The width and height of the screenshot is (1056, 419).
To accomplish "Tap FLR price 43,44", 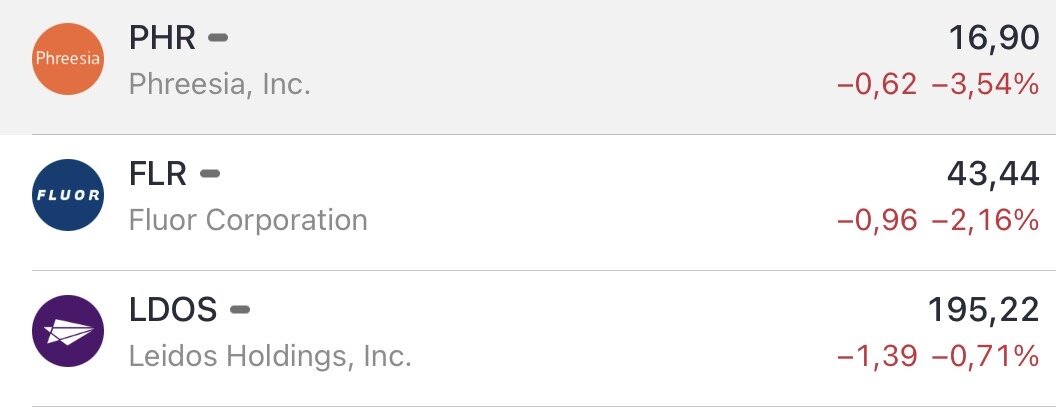I will click(993, 176).
